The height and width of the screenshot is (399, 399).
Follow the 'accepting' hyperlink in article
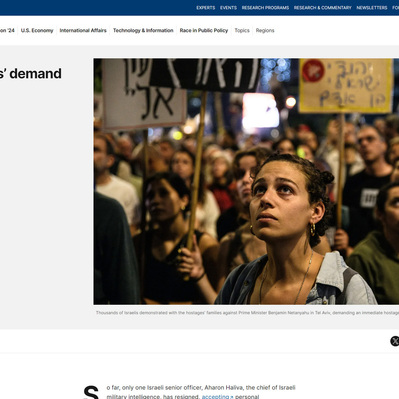217,396
